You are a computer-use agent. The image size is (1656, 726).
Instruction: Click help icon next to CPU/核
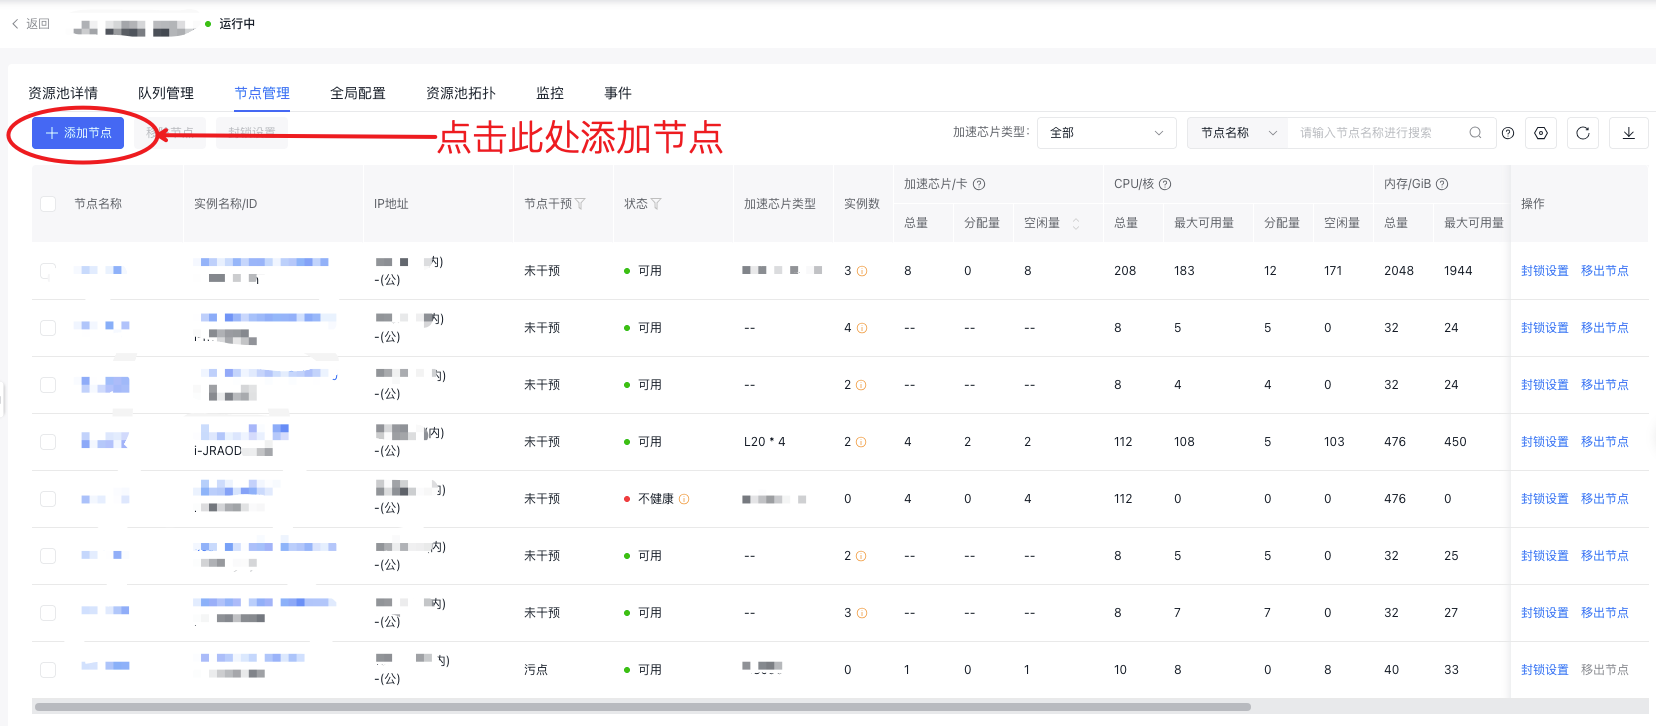(x=1165, y=184)
